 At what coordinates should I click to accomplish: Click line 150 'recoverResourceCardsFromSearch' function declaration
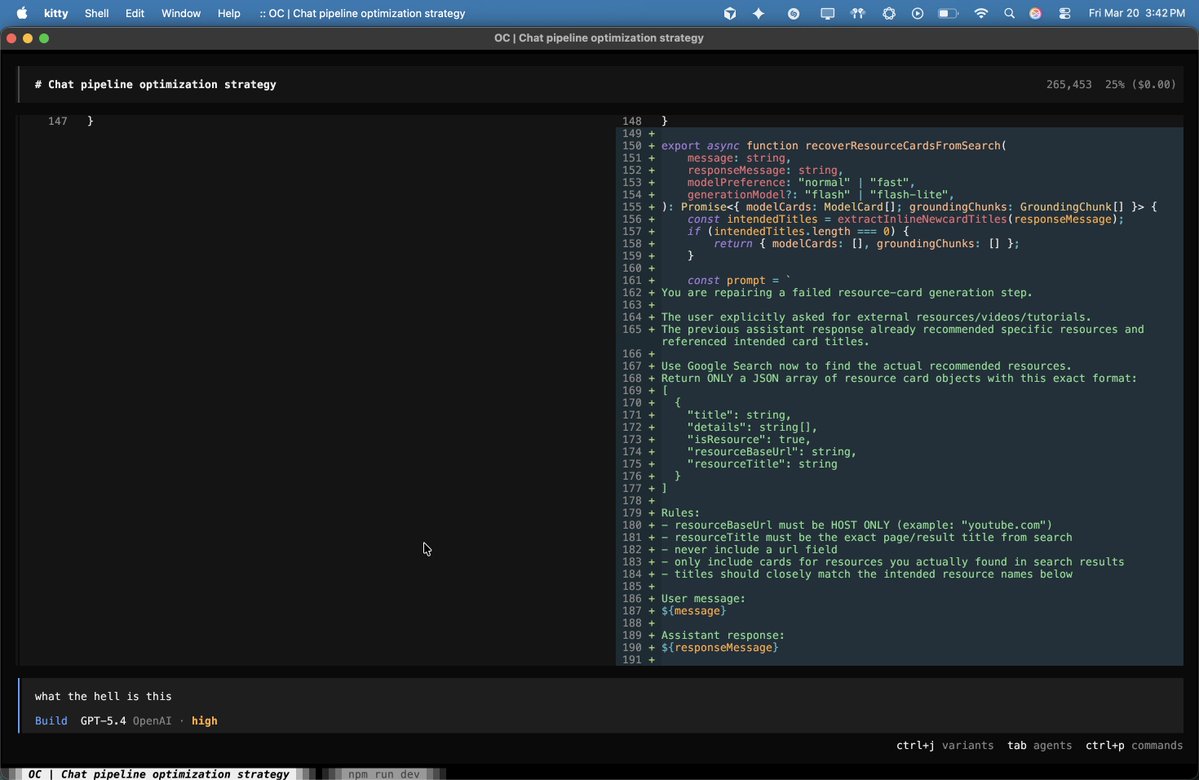point(833,145)
